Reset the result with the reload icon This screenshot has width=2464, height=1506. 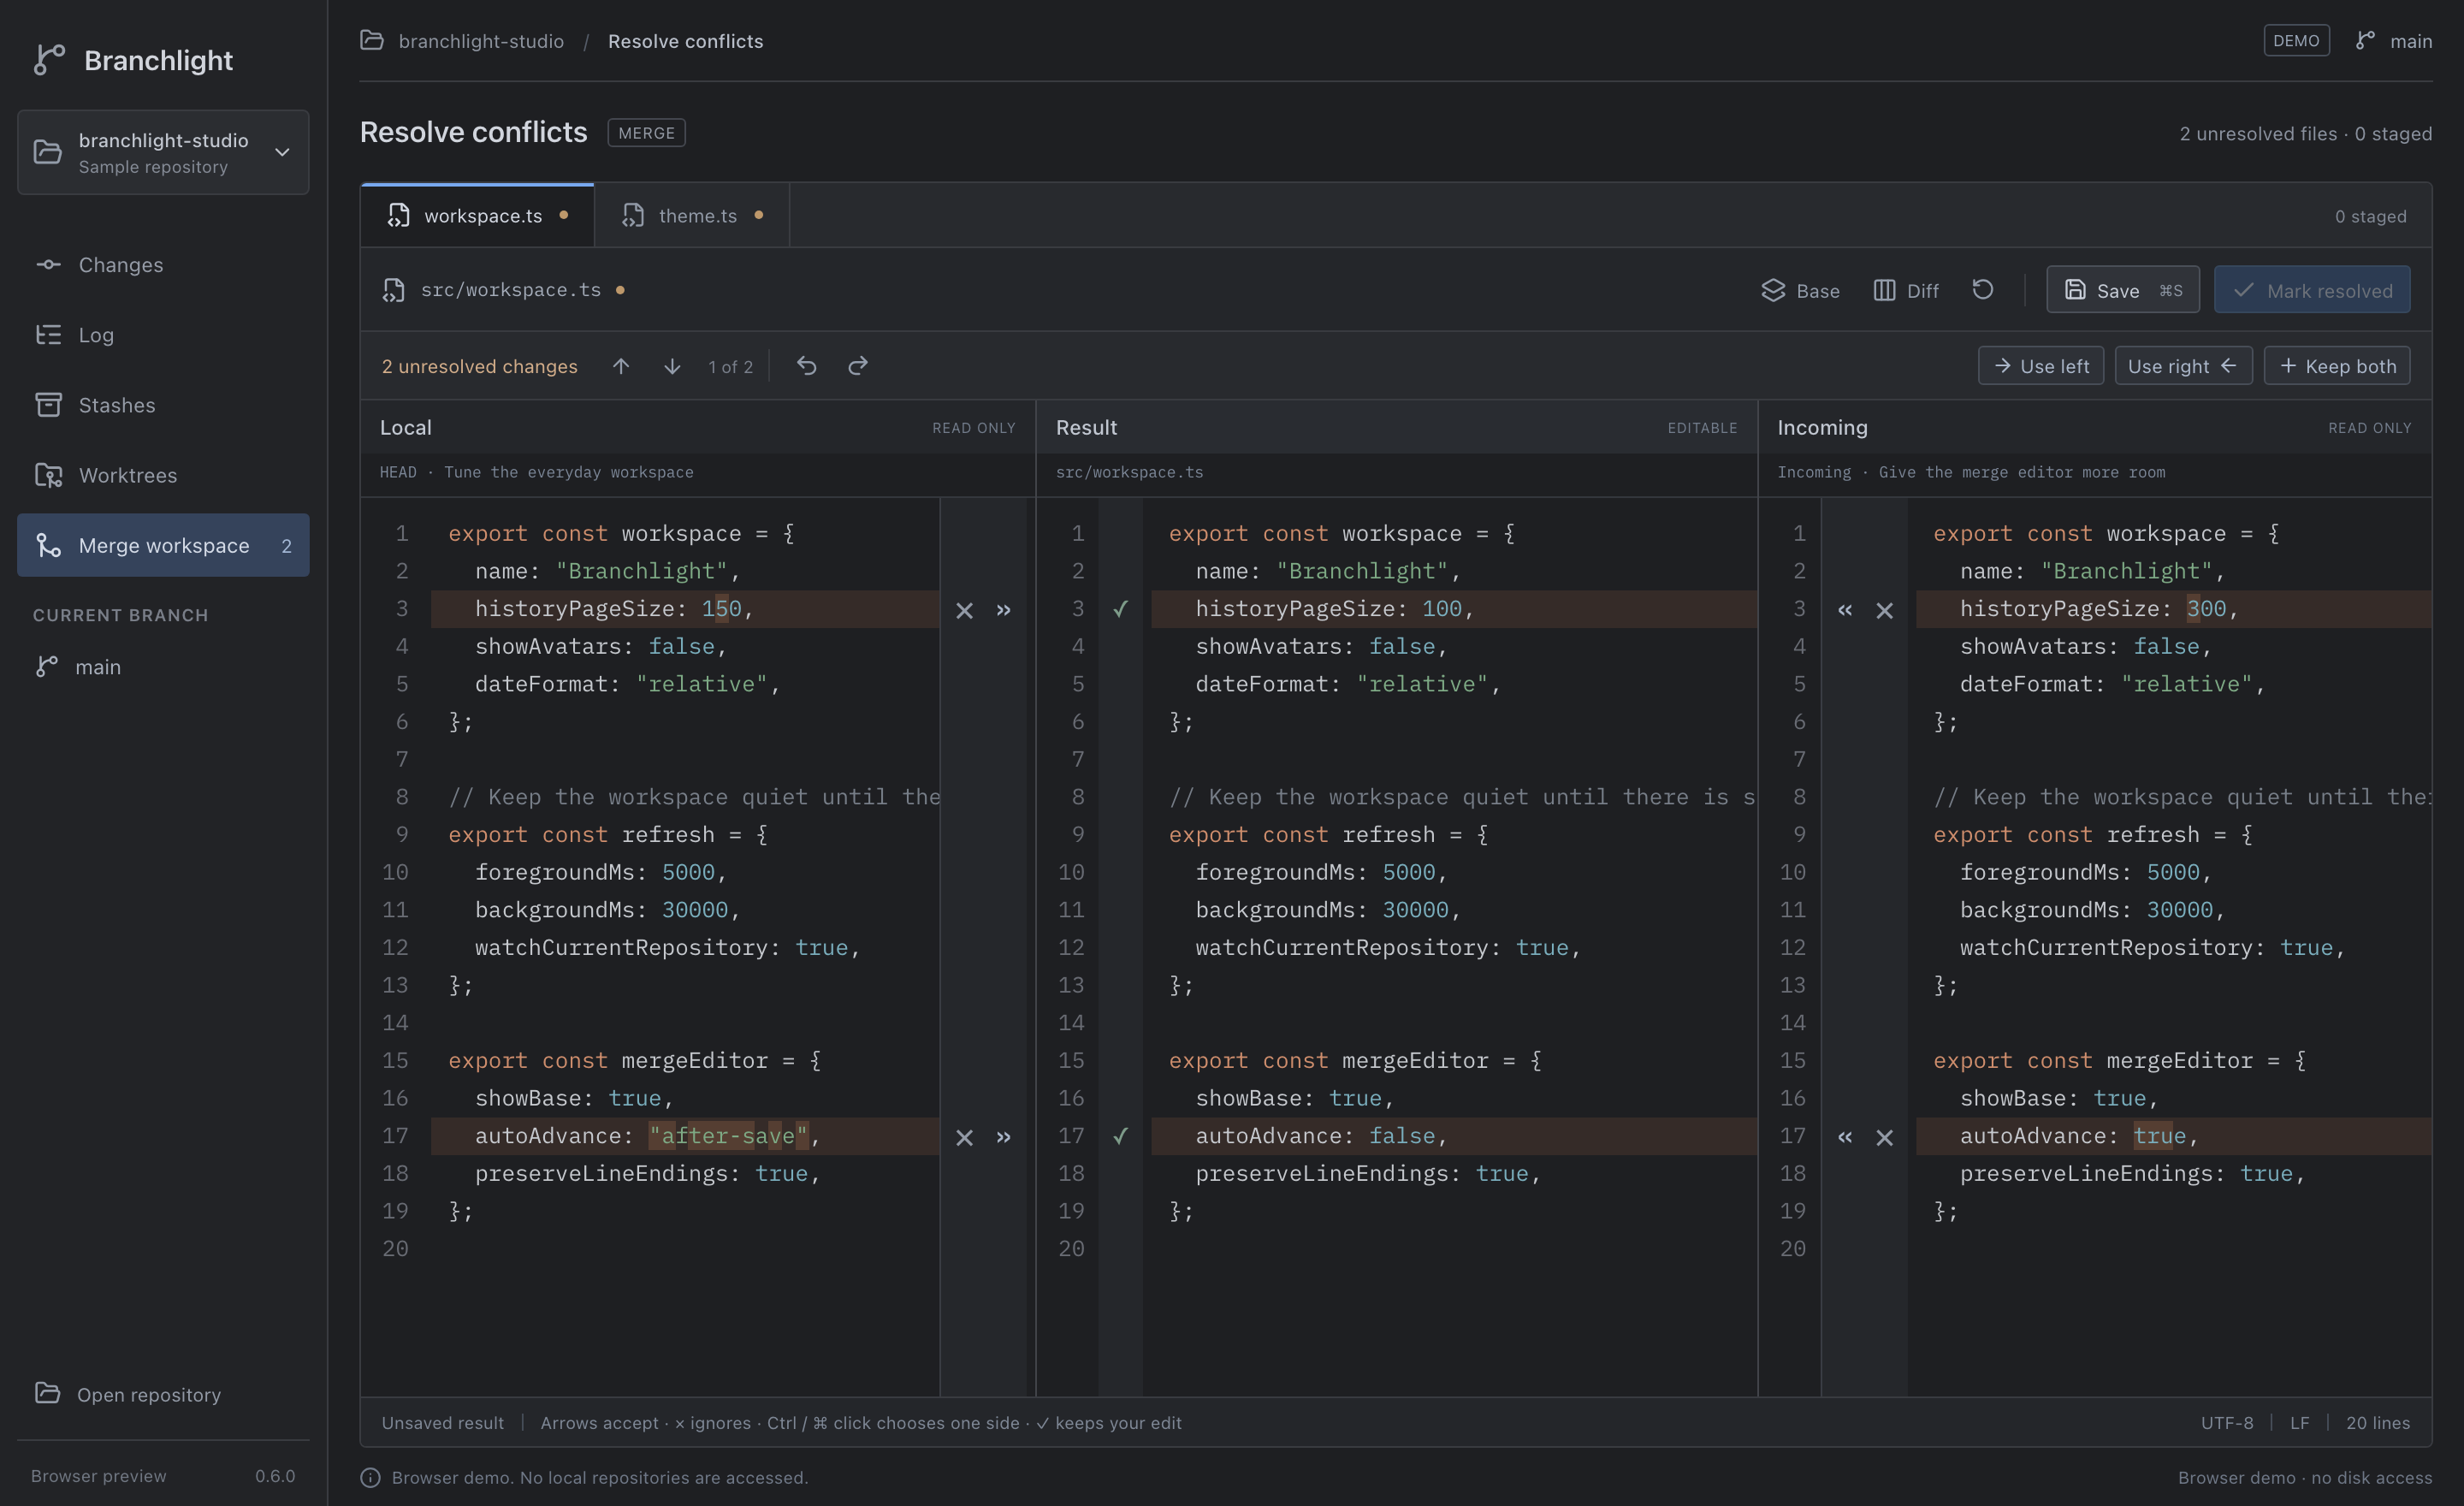(x=1983, y=290)
